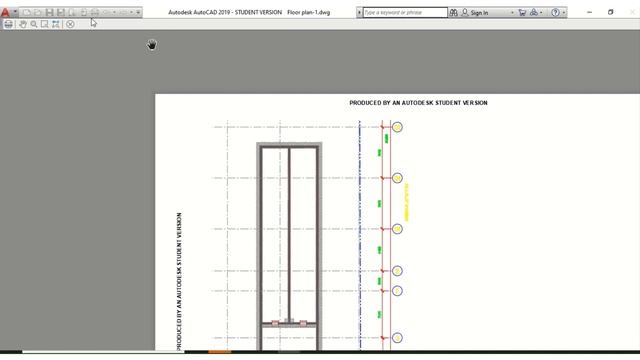
Task: Click the Help question mark icon
Action: [555, 13]
